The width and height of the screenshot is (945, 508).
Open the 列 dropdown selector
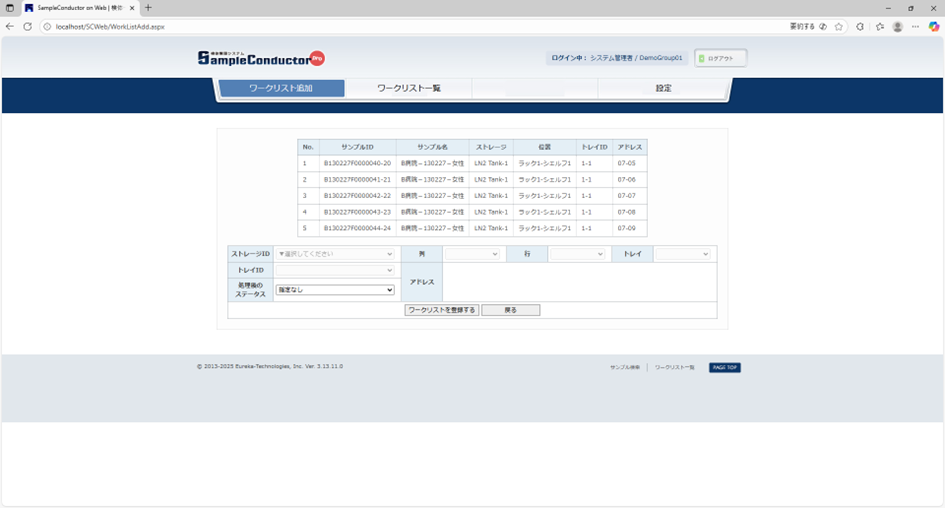coord(472,254)
